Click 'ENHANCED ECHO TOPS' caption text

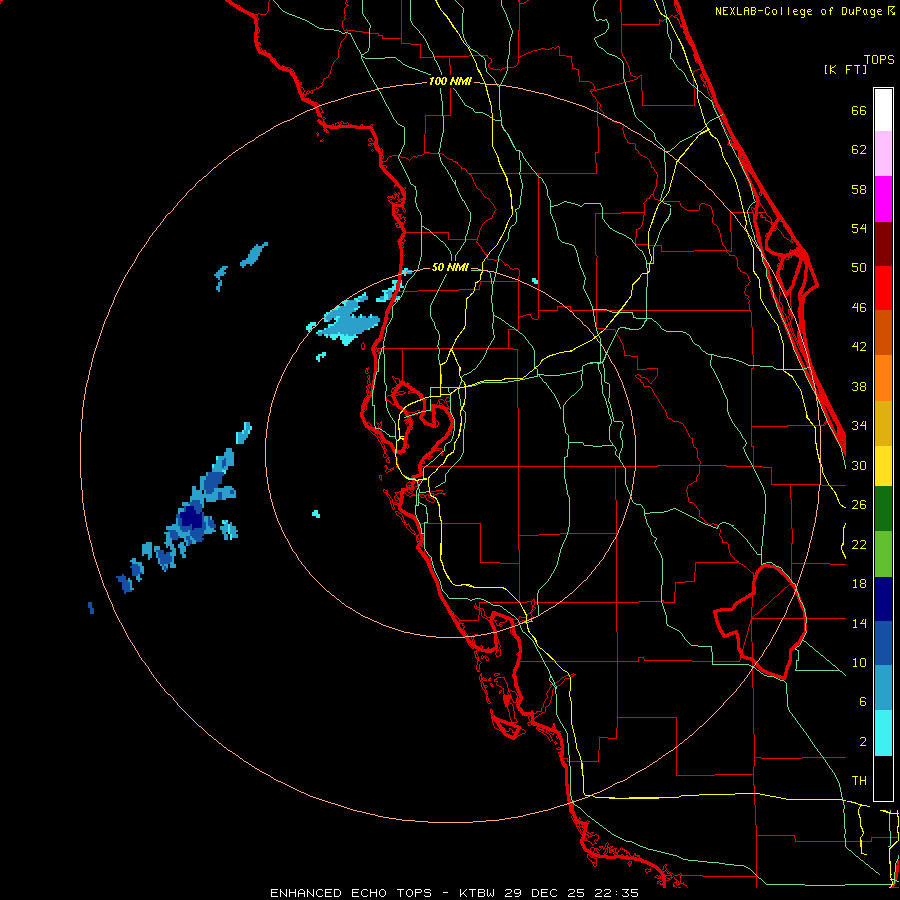tap(351, 893)
